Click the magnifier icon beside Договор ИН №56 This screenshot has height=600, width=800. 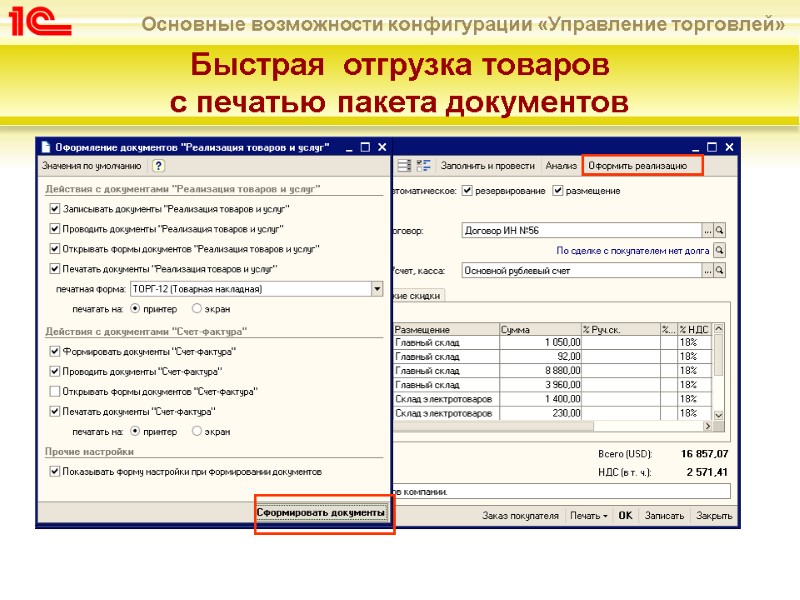[720, 228]
